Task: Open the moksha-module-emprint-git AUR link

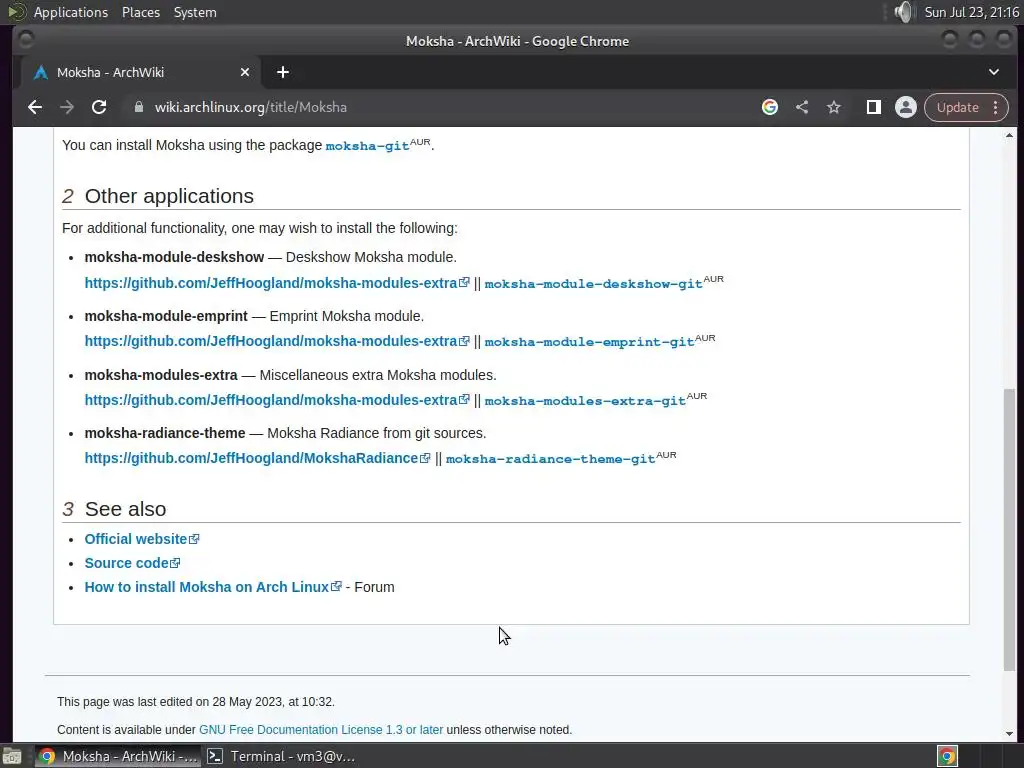Action: [x=589, y=342]
